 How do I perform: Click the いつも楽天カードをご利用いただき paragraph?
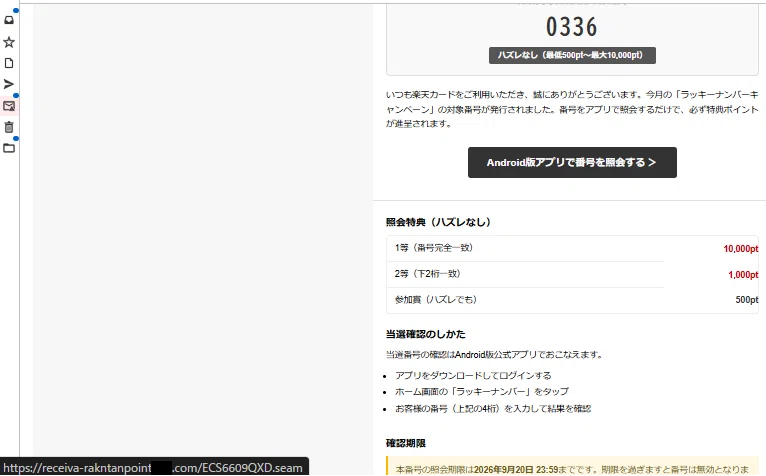pyautogui.click(x=572, y=109)
